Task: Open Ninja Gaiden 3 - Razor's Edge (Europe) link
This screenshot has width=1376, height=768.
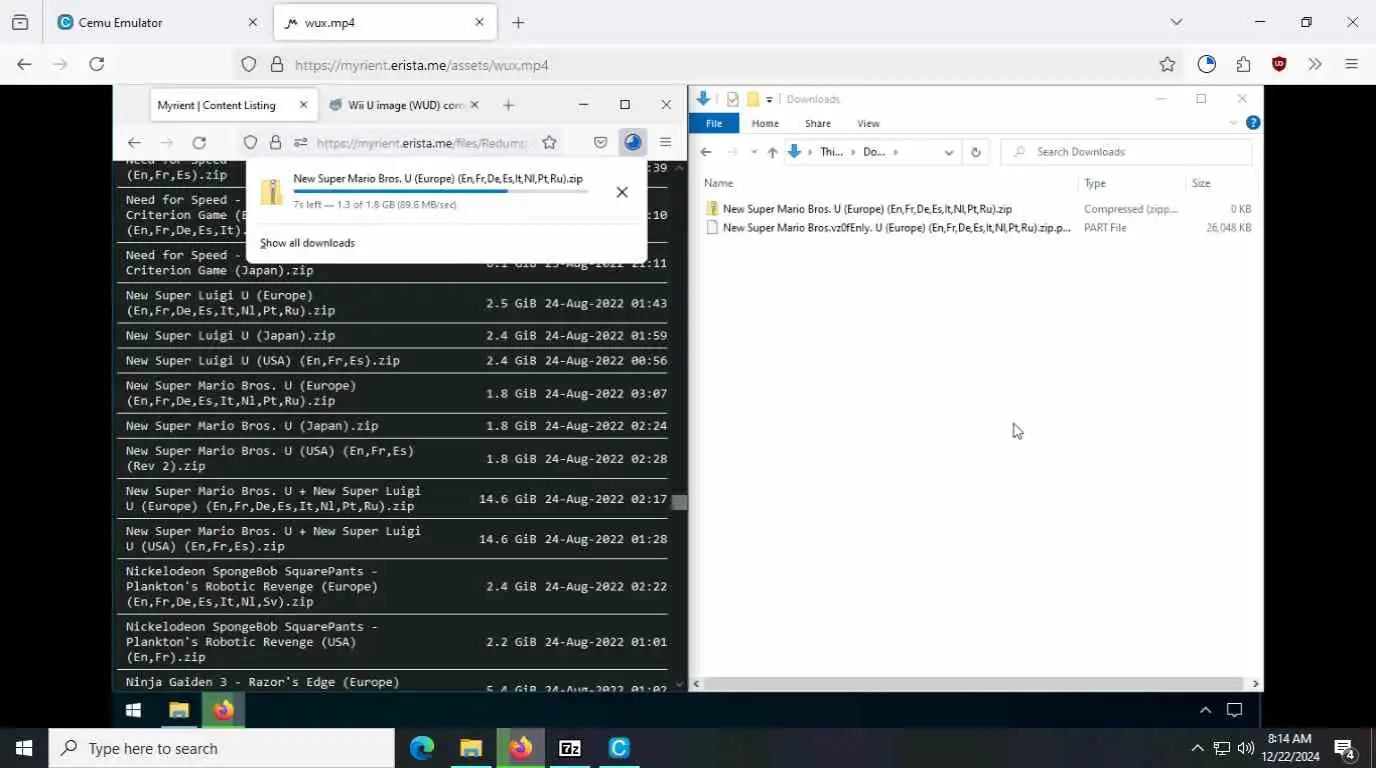Action: click(262, 682)
